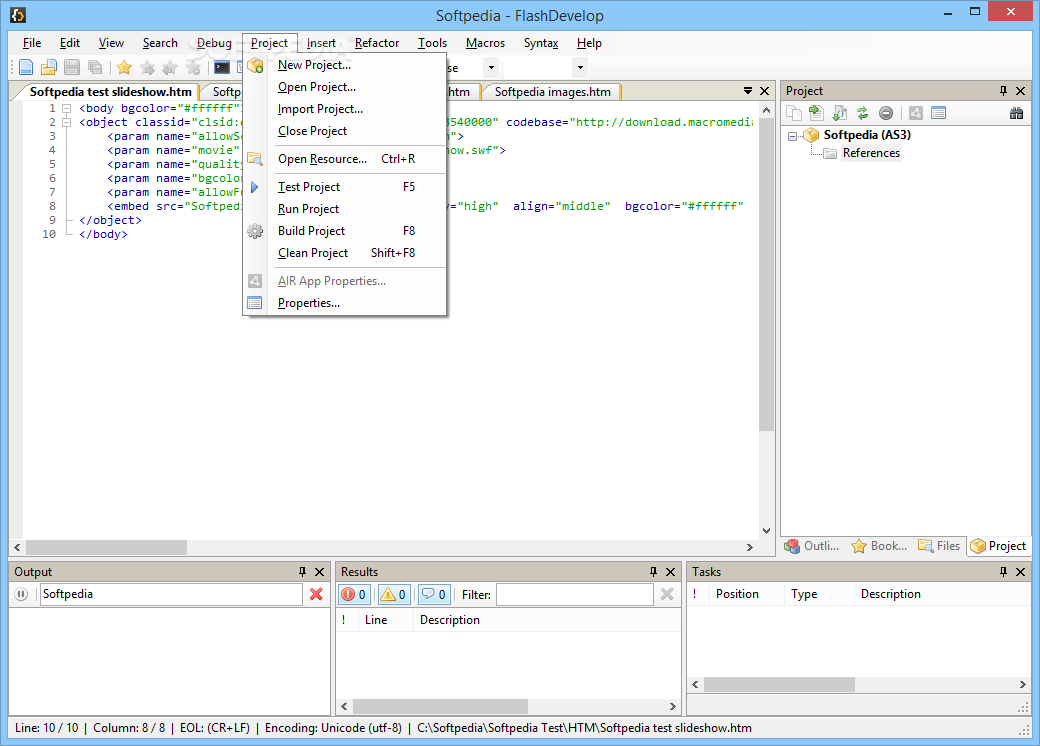This screenshot has width=1040, height=746.
Task: Click the green refresh arrows in Project panel
Action: click(x=862, y=113)
